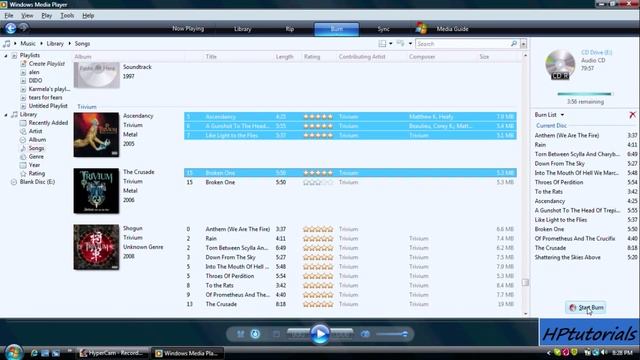
Task: Select Recently Added in the Library
Action: pyautogui.click(x=48, y=122)
